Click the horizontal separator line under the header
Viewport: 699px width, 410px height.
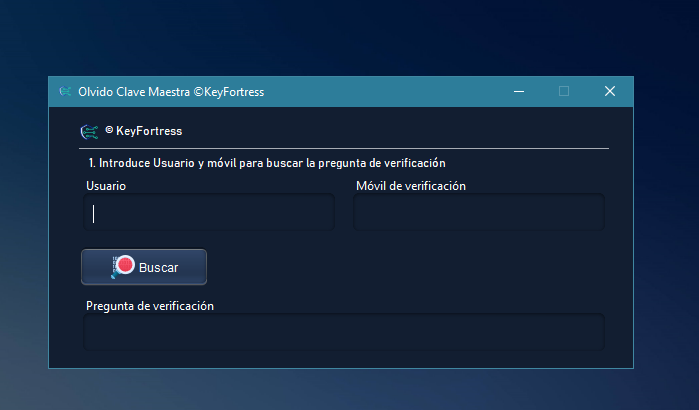coord(343,148)
